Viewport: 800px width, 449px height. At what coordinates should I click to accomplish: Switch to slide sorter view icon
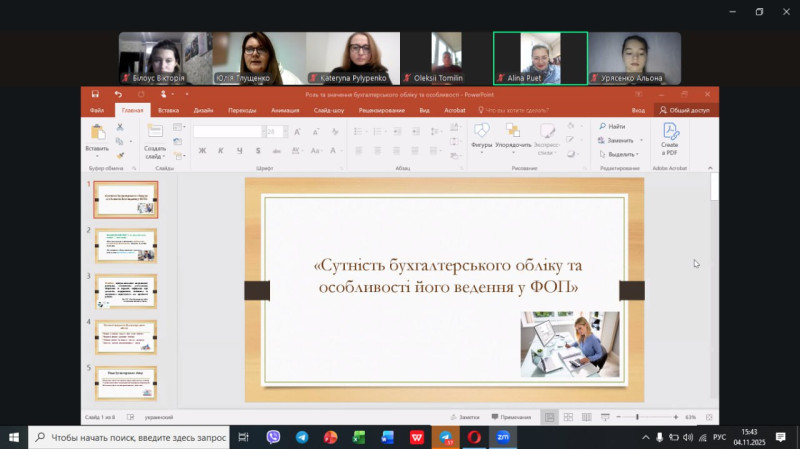point(567,416)
